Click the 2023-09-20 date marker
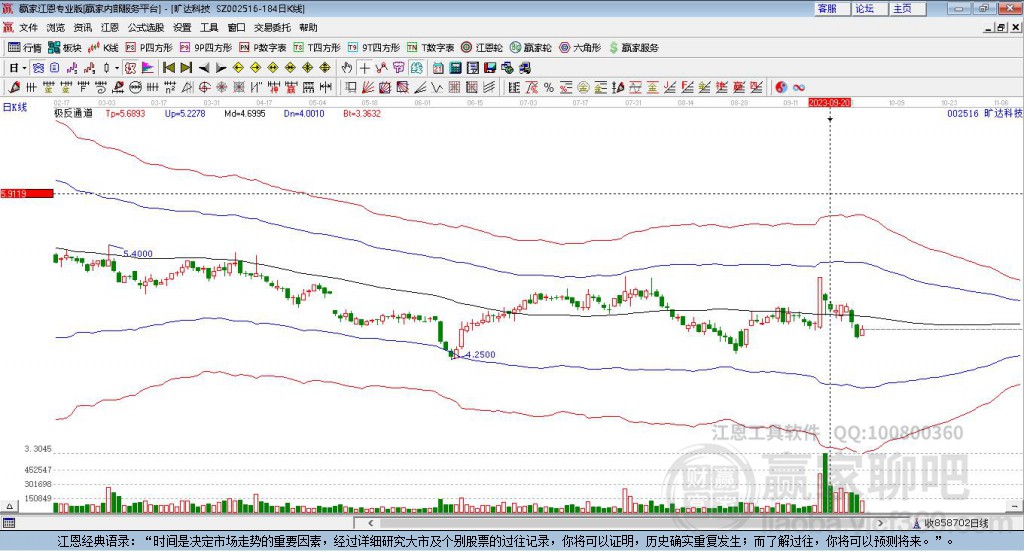This screenshot has width=1024, height=551. [x=829, y=102]
